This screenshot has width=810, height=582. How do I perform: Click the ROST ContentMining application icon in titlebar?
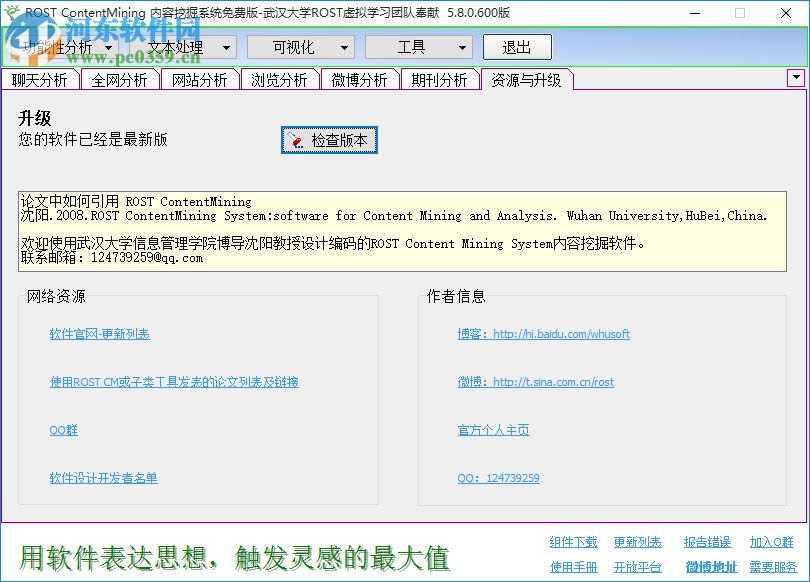(x=14, y=13)
